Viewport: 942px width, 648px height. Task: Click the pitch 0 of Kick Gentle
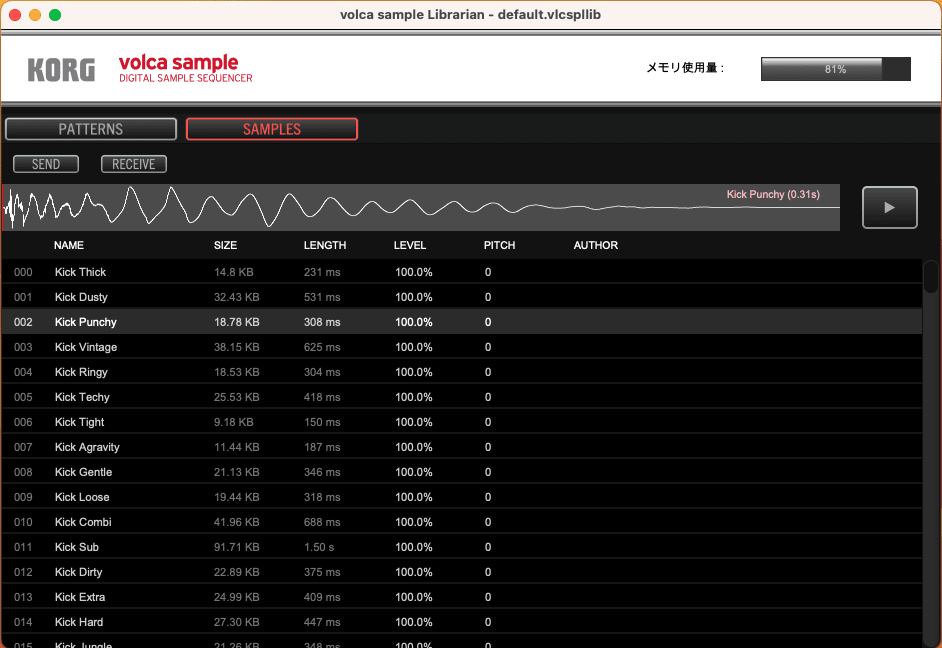(488, 472)
